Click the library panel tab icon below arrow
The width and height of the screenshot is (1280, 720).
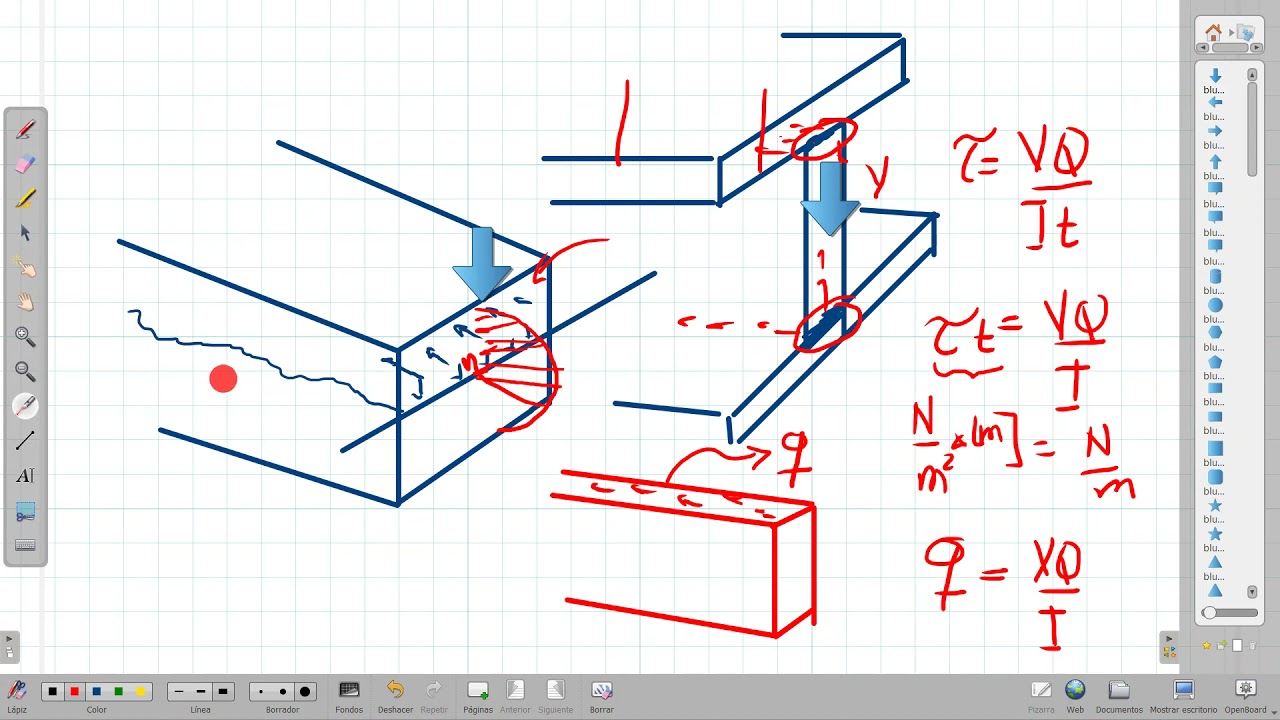(1169, 653)
